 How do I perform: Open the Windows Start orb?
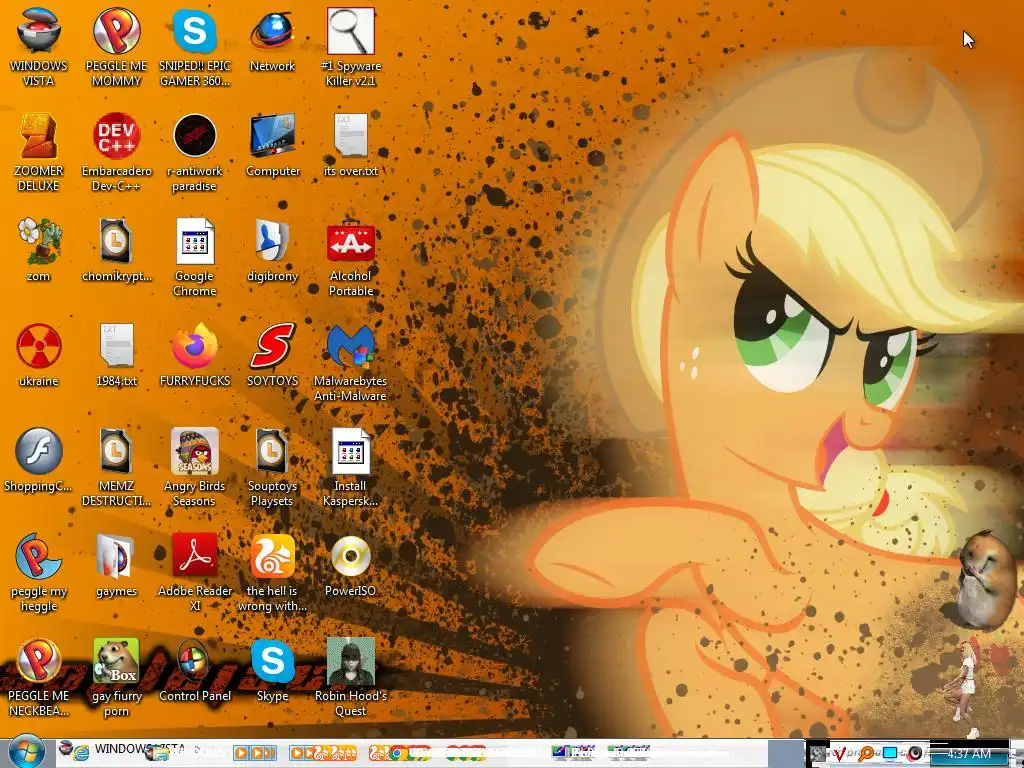26,753
